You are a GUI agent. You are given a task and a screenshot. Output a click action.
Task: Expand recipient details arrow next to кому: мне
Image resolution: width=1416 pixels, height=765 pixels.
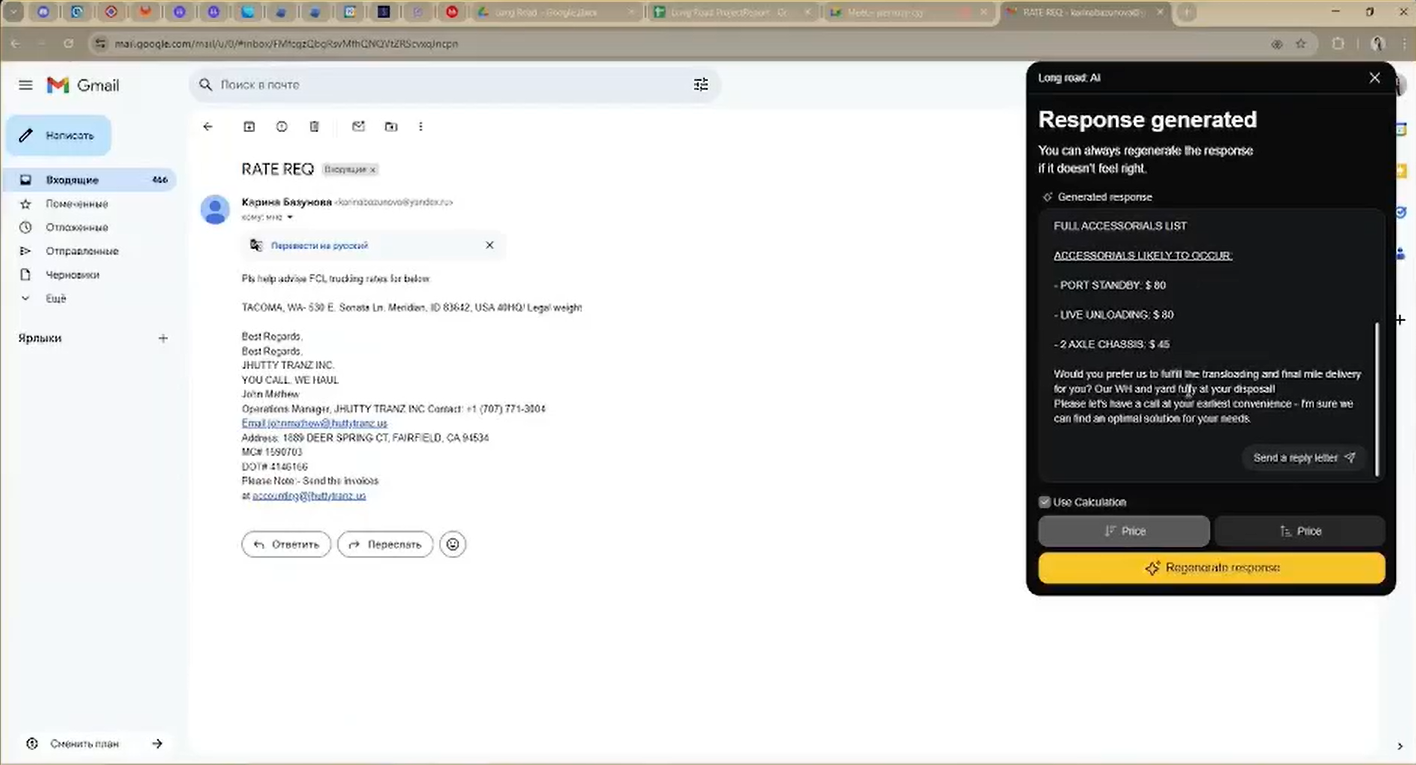coord(290,217)
